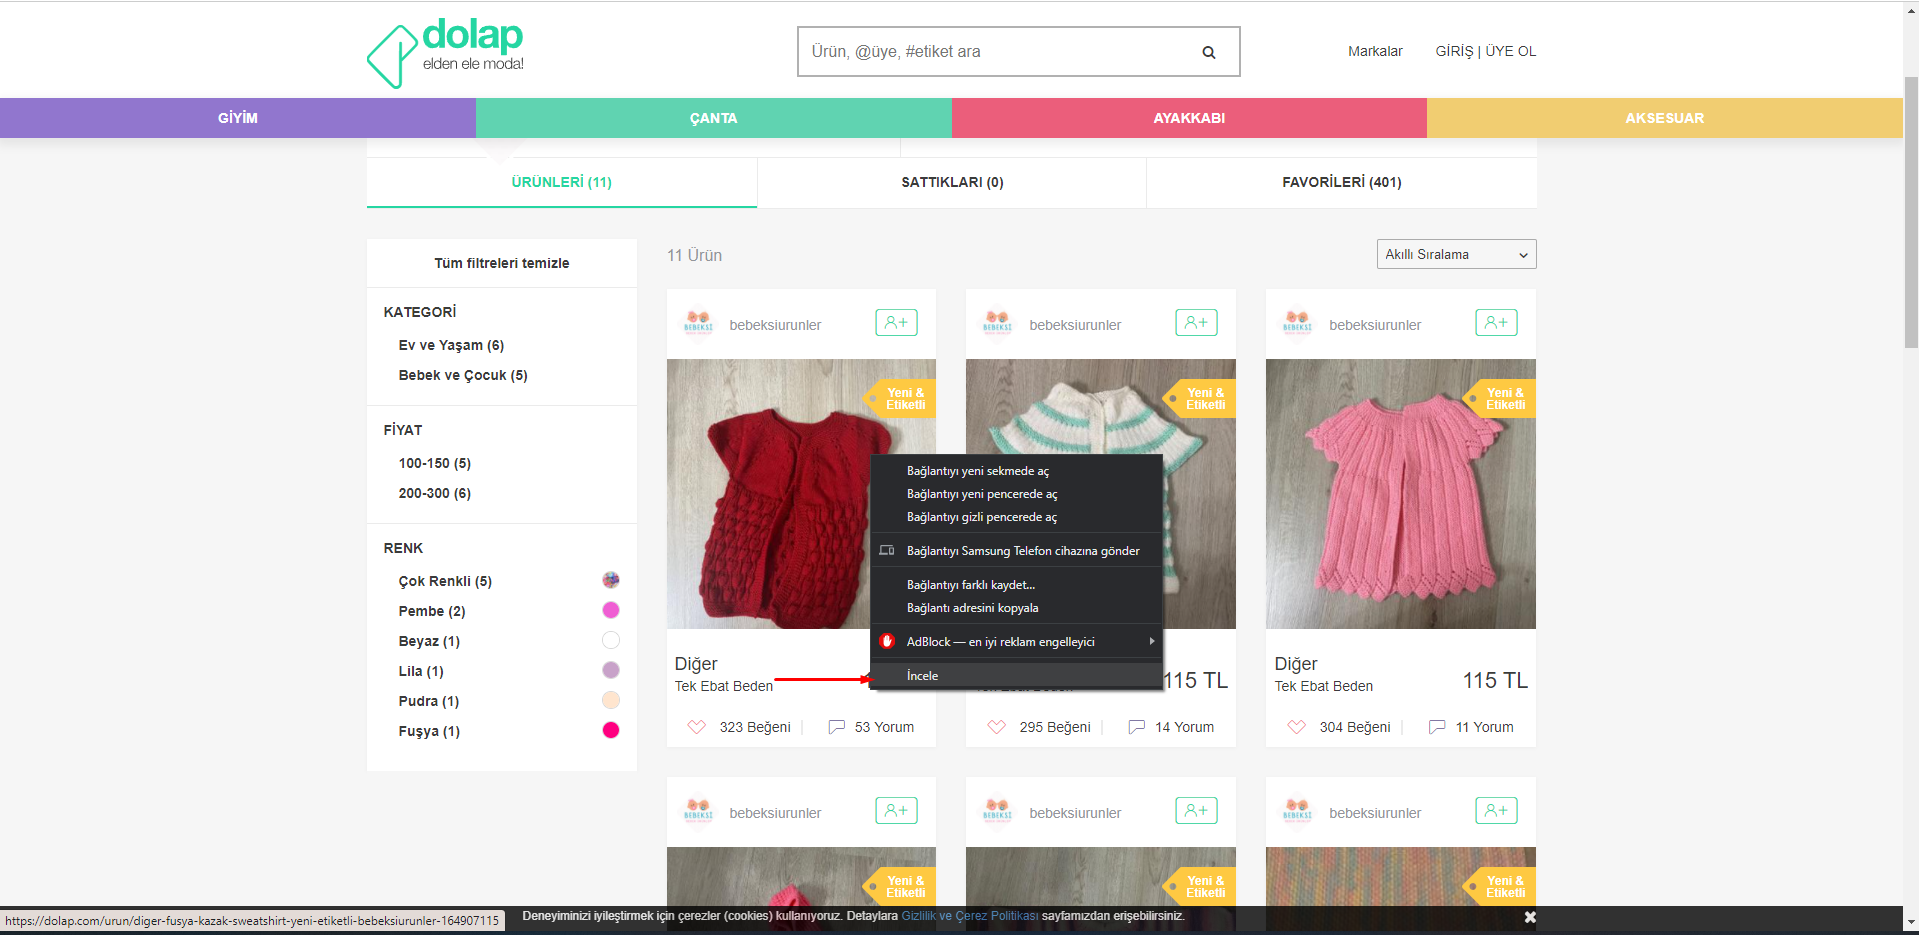Open the Akıllı Sıralama sort dropdown
1919x935 pixels.
[x=1456, y=254]
